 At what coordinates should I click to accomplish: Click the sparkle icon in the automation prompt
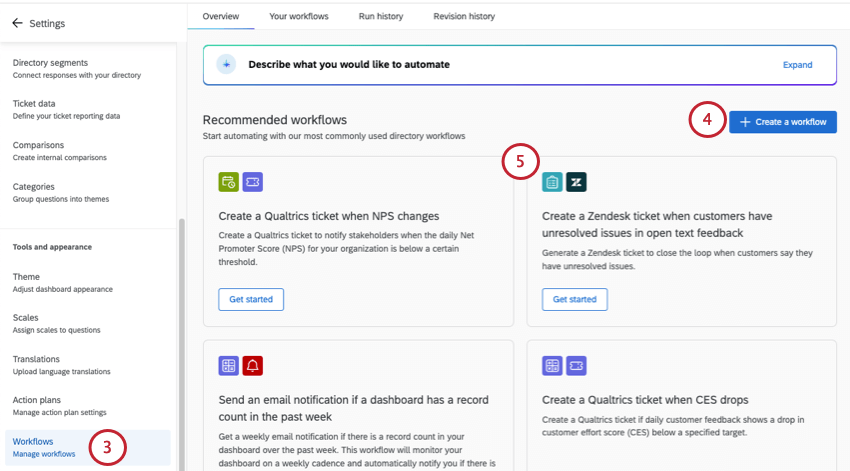227,64
